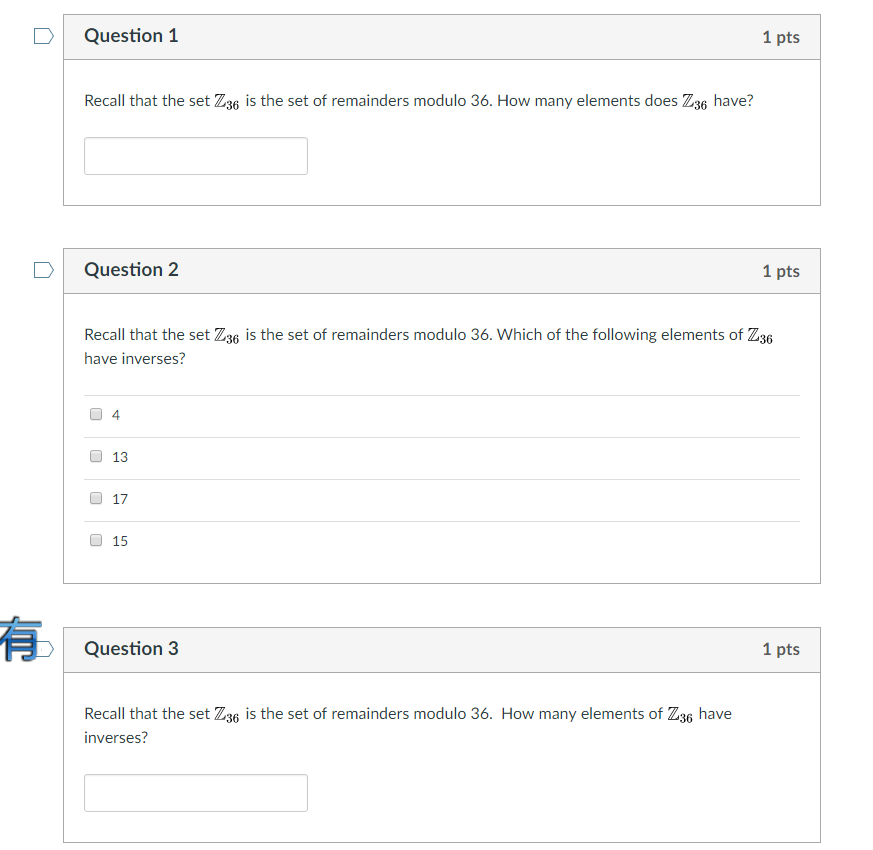Tick the checkbox for option 13

(96, 456)
